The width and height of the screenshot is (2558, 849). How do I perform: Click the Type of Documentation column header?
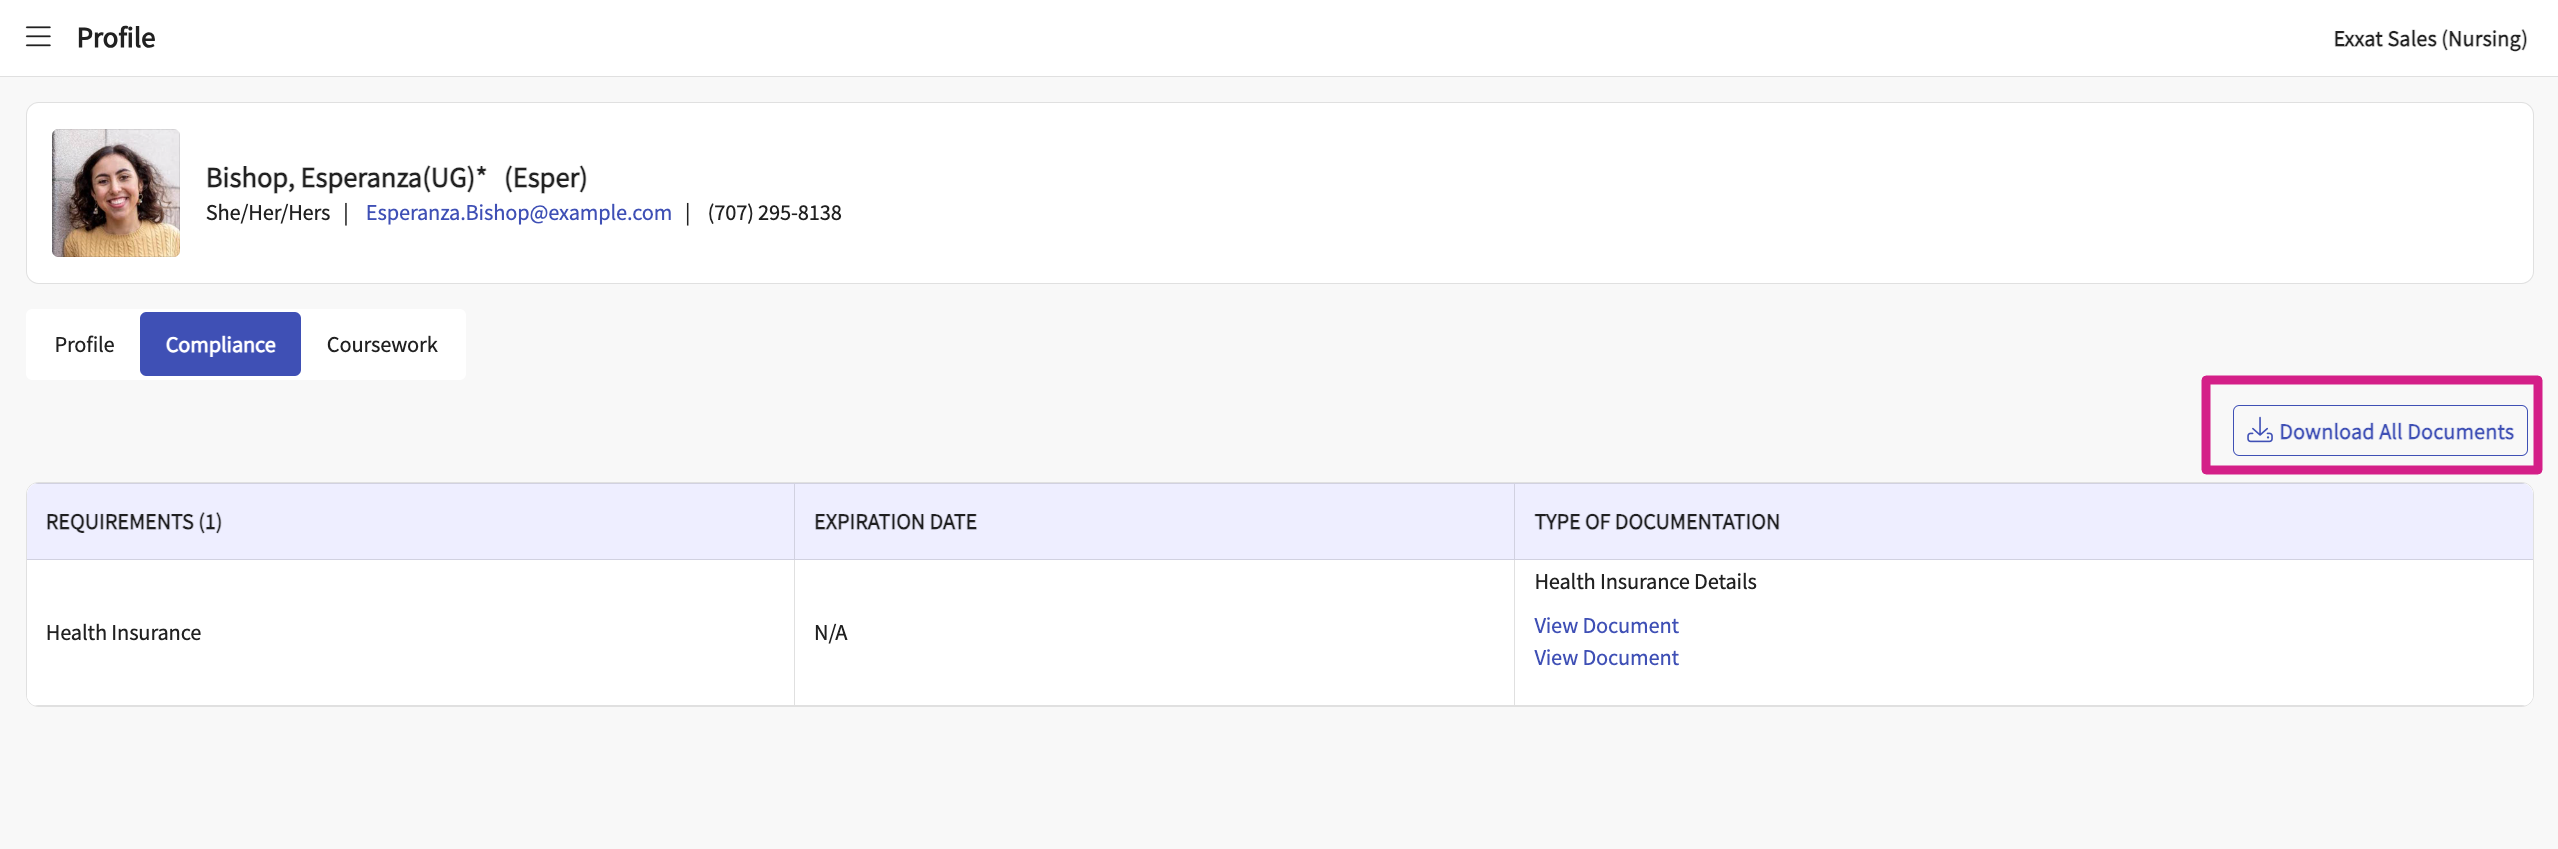[1656, 522]
